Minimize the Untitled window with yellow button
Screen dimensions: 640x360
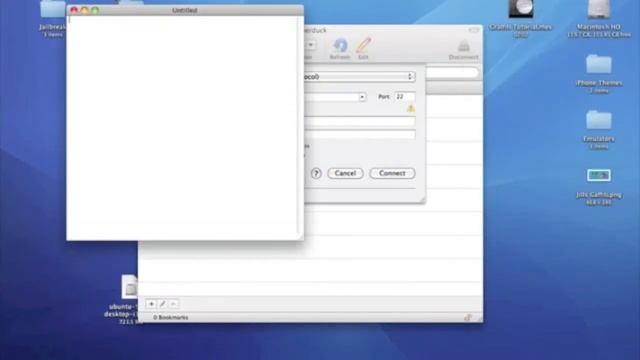[x=84, y=10]
